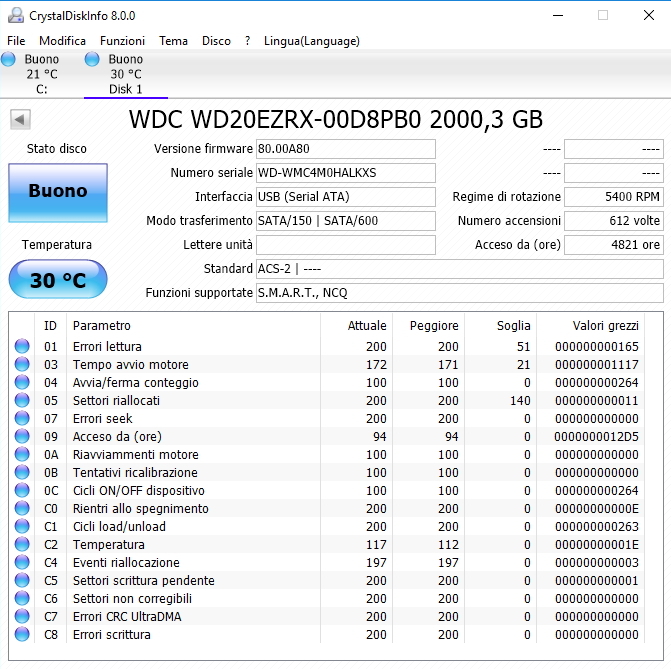Click the Regime di rotazione 5400 RPM field
This screenshot has height=669, width=671.
(614, 197)
